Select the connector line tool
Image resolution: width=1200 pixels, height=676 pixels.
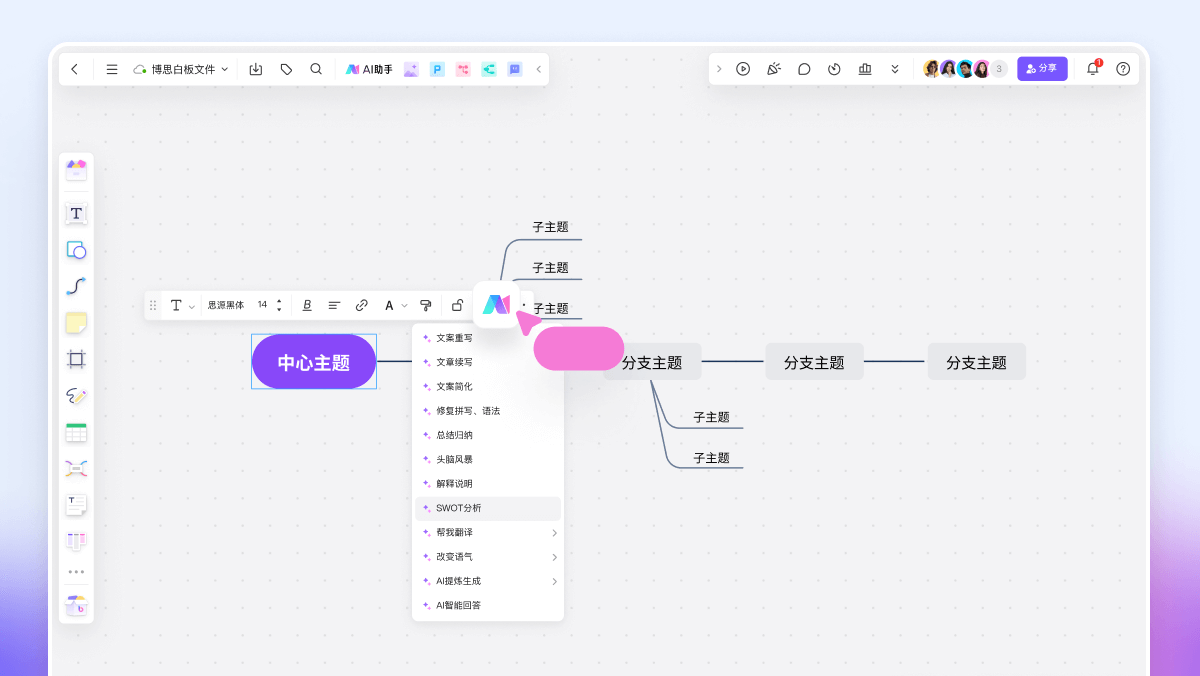(76, 286)
